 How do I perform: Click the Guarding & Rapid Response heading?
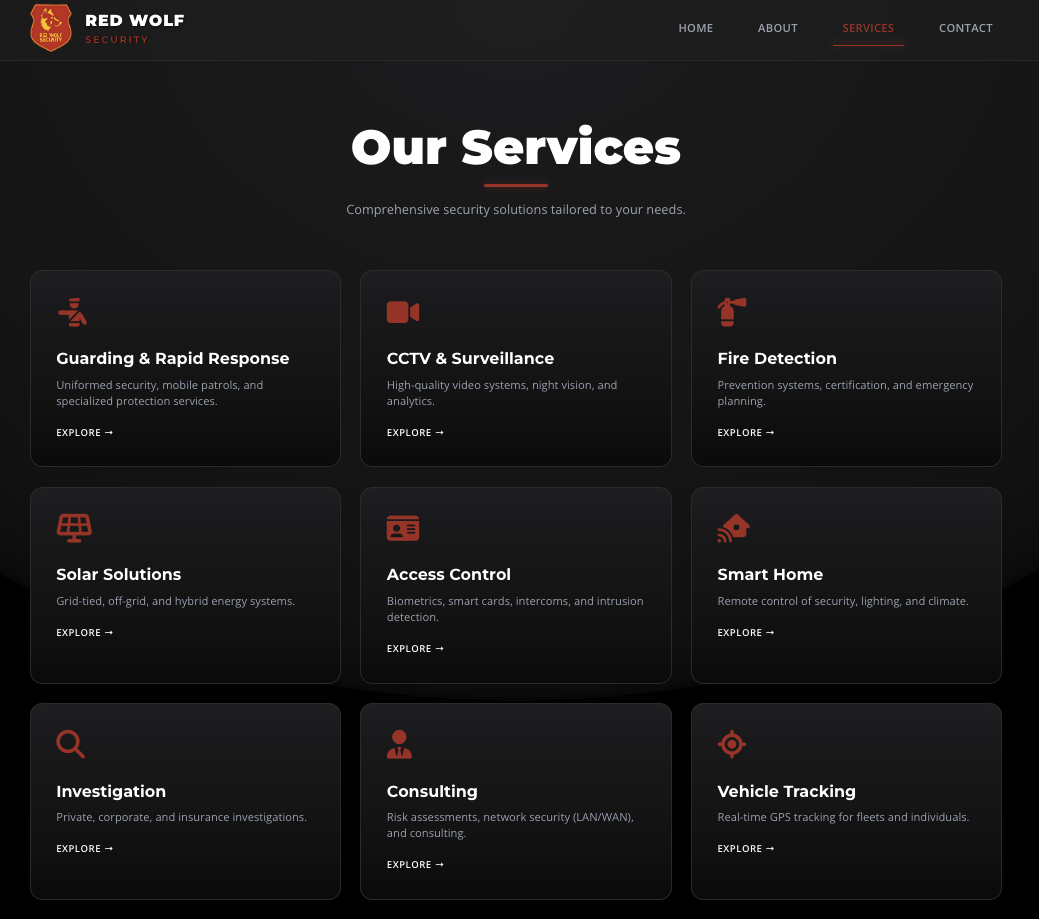(173, 358)
